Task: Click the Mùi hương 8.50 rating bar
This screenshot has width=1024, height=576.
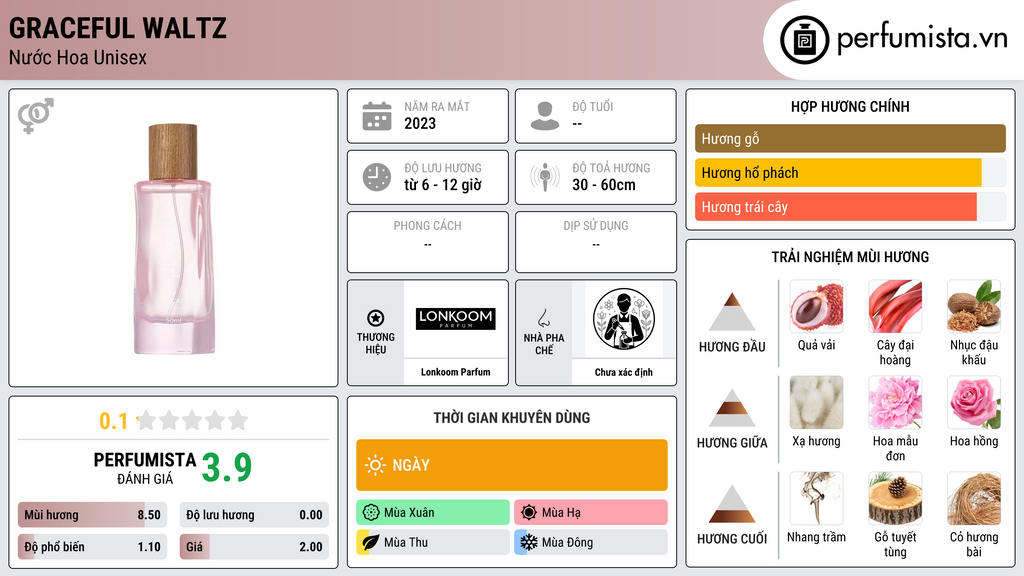Action: (93, 515)
